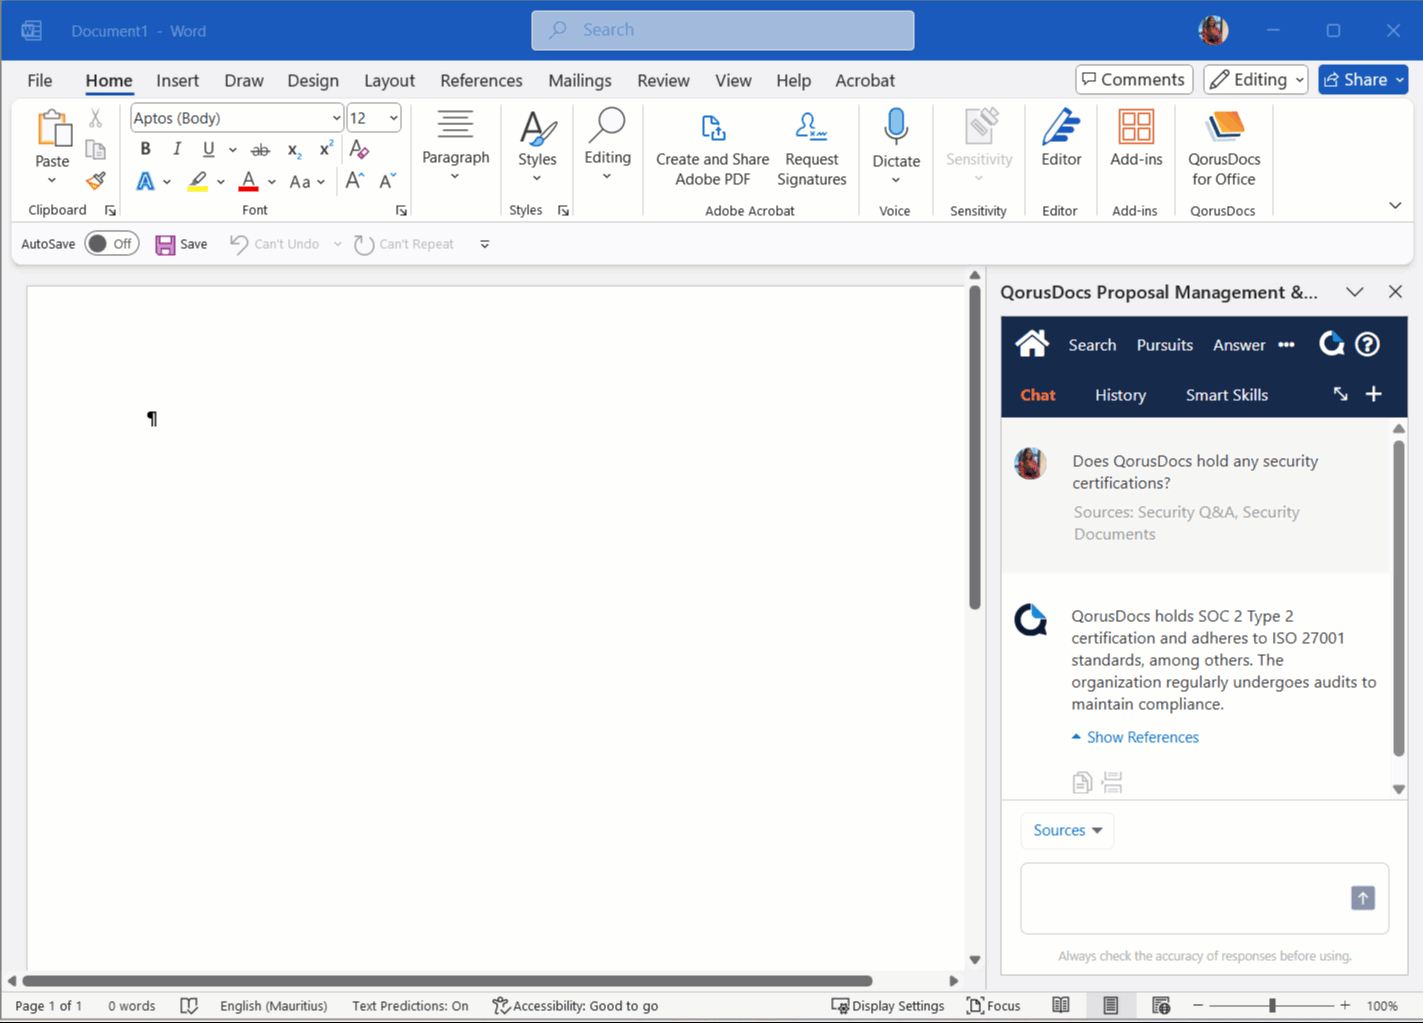Switch document view to Read Mode
The width and height of the screenshot is (1423, 1023).
coord(1061,1005)
